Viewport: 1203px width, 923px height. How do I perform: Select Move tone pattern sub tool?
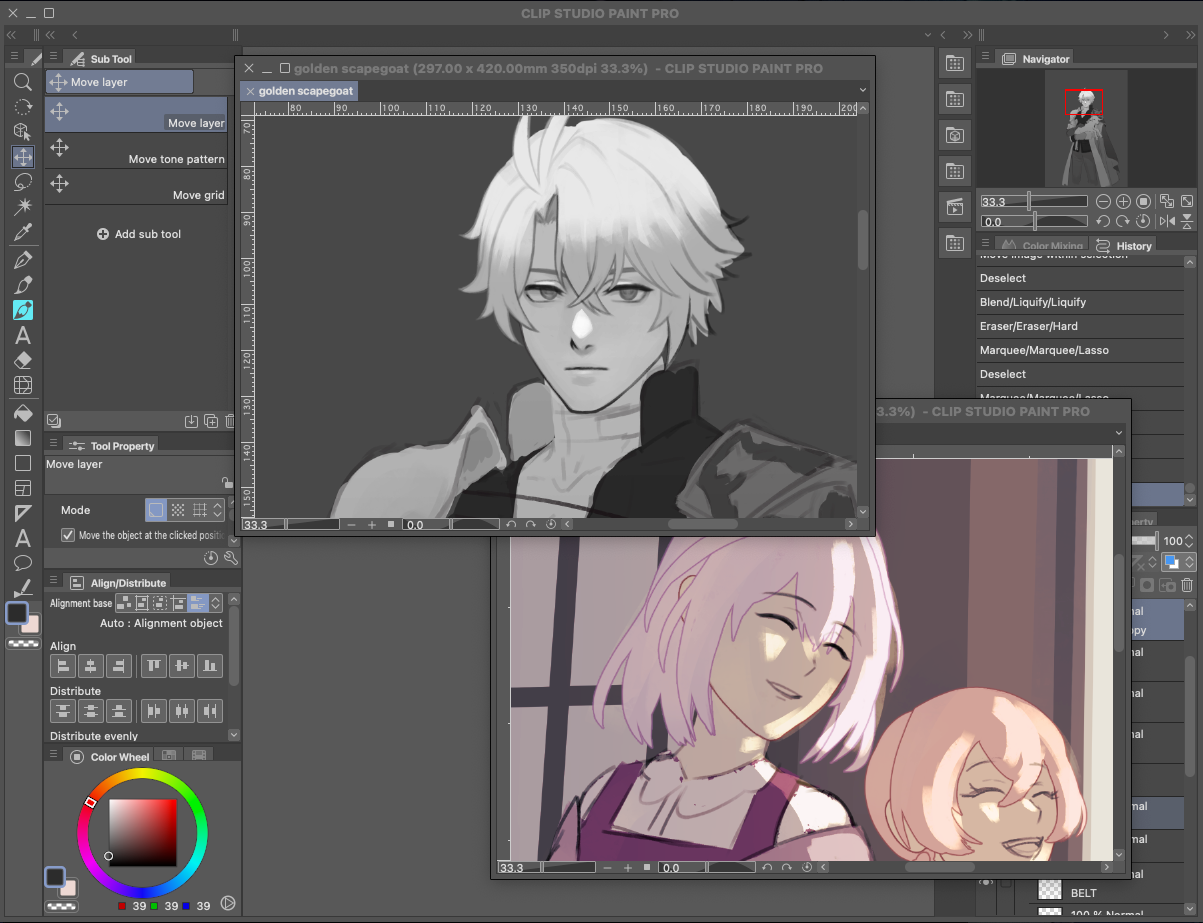coord(136,151)
